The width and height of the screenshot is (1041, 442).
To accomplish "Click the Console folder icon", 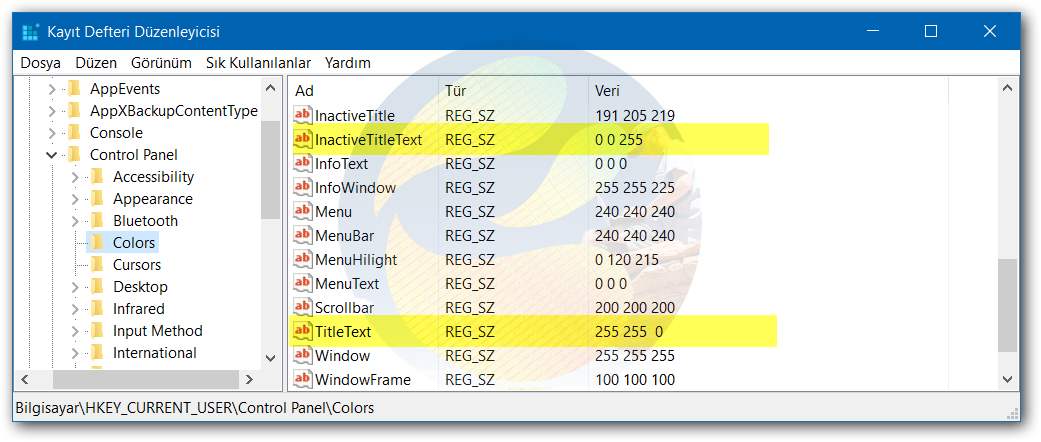I will coord(74,133).
